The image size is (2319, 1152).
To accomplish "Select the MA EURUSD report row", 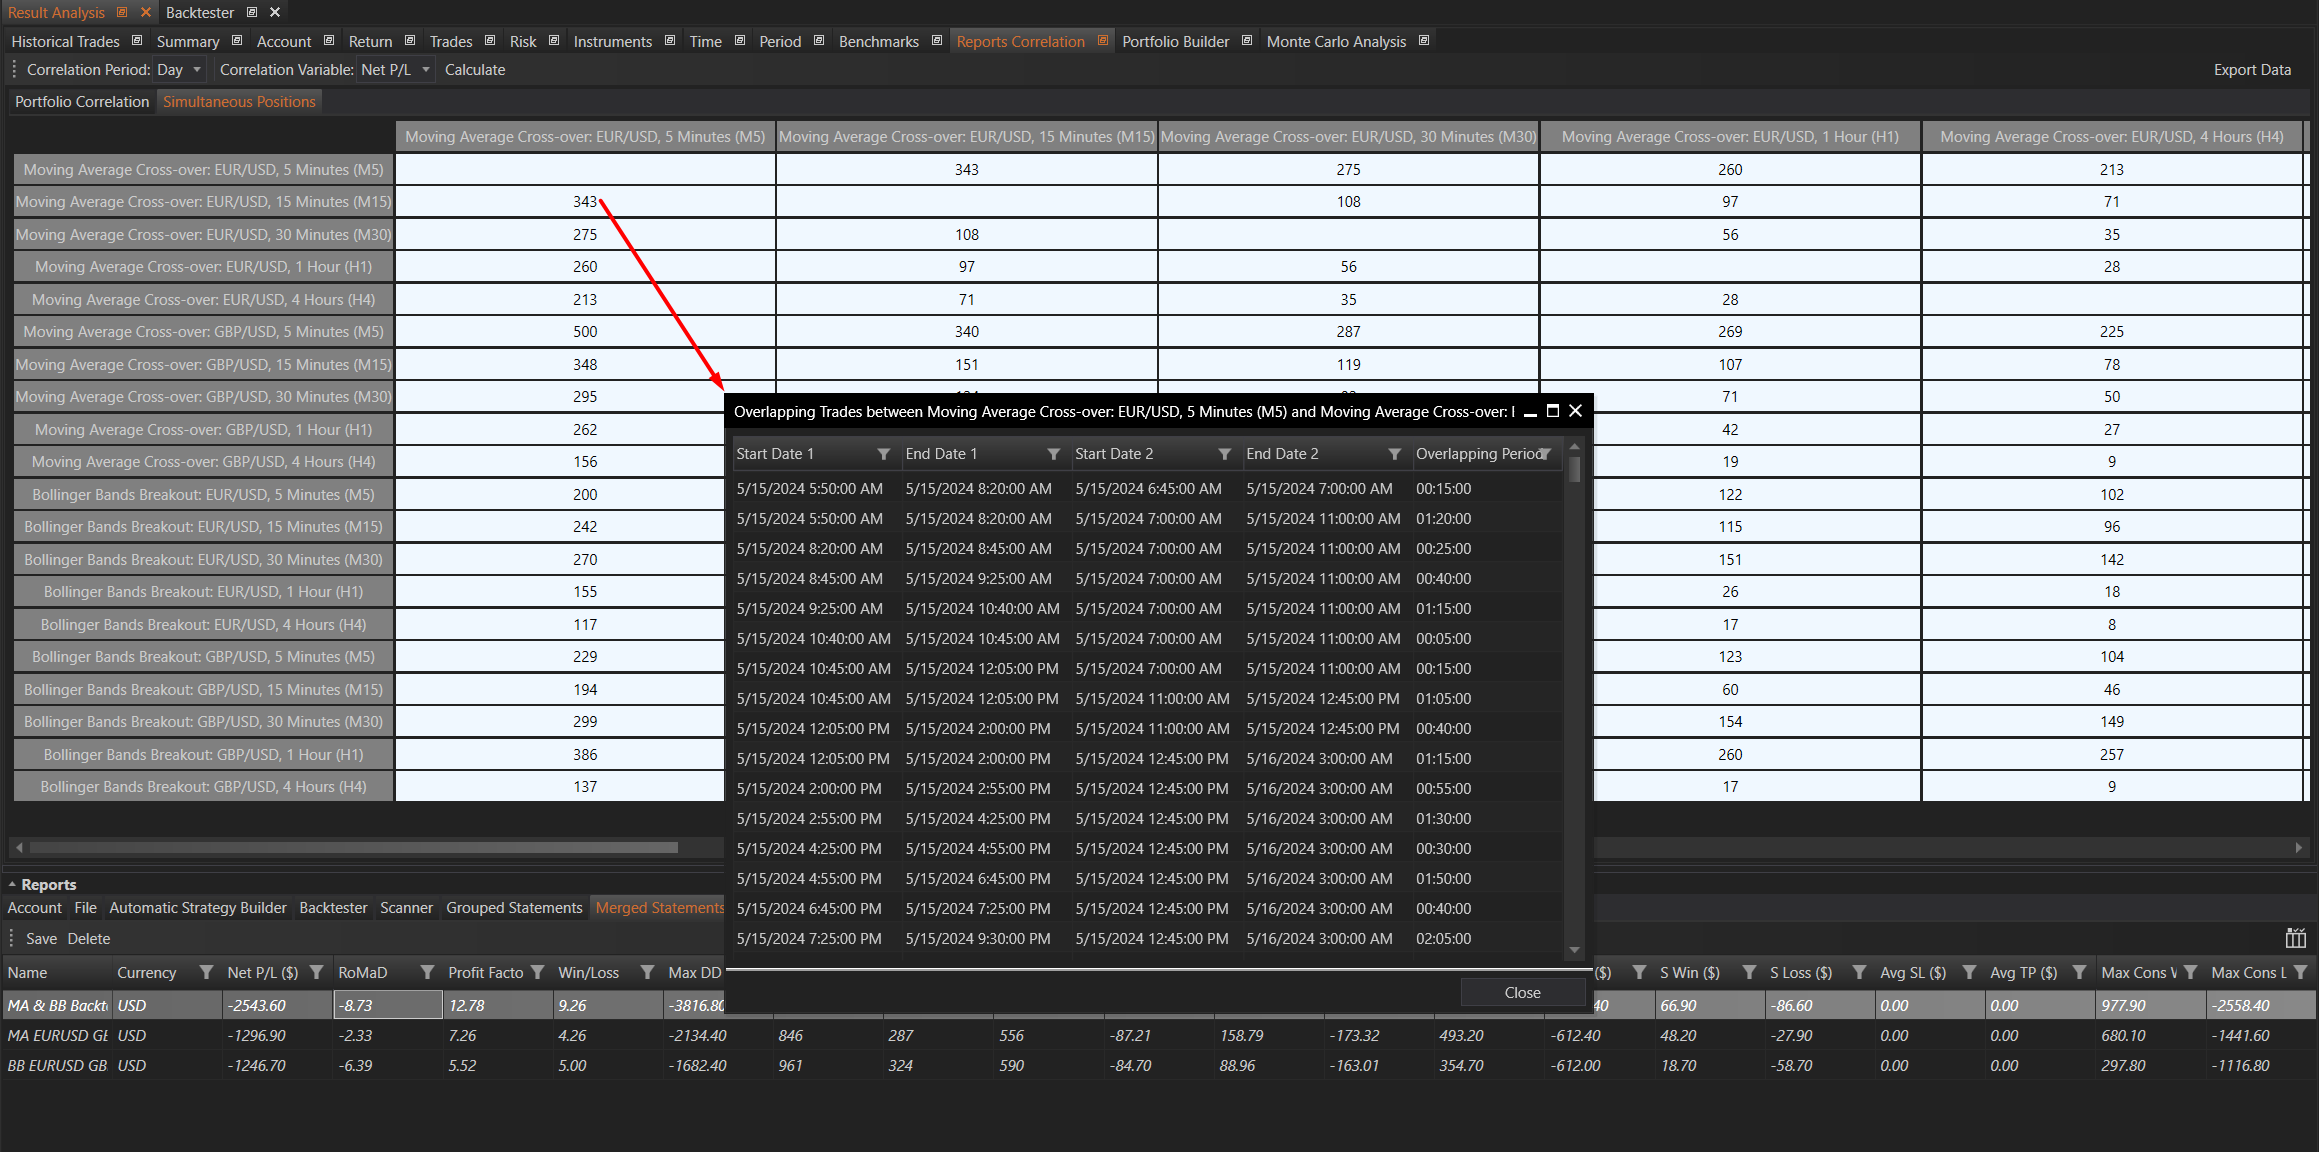I will pos(58,1036).
